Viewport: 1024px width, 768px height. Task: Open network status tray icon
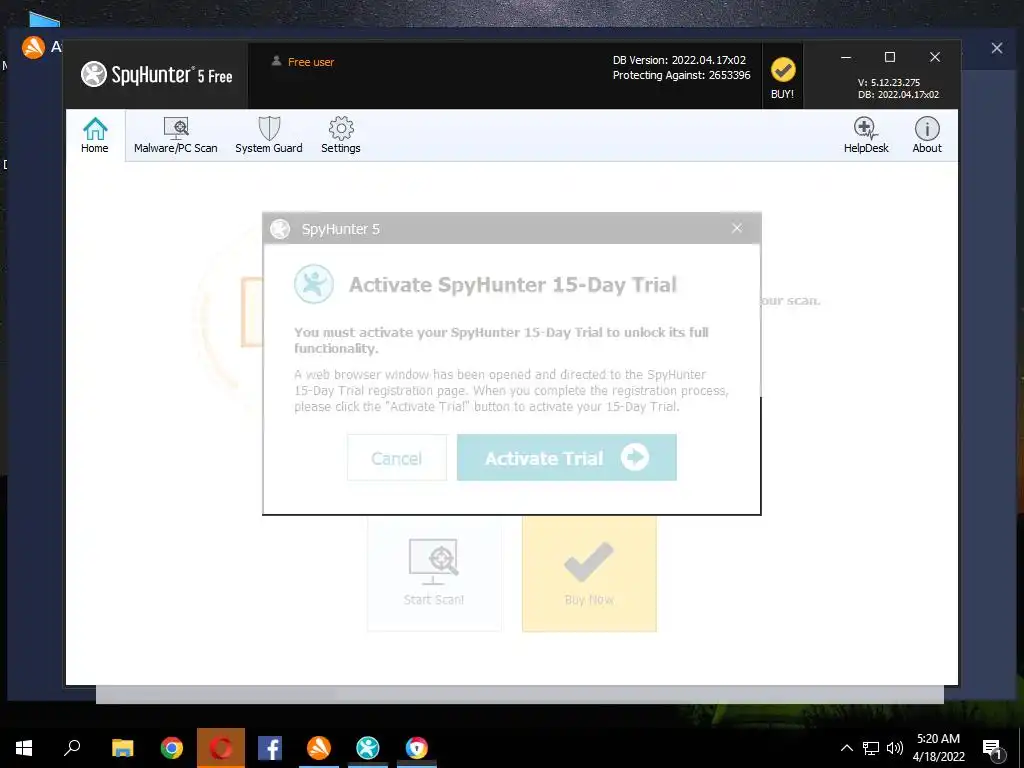pyautogui.click(x=871, y=748)
